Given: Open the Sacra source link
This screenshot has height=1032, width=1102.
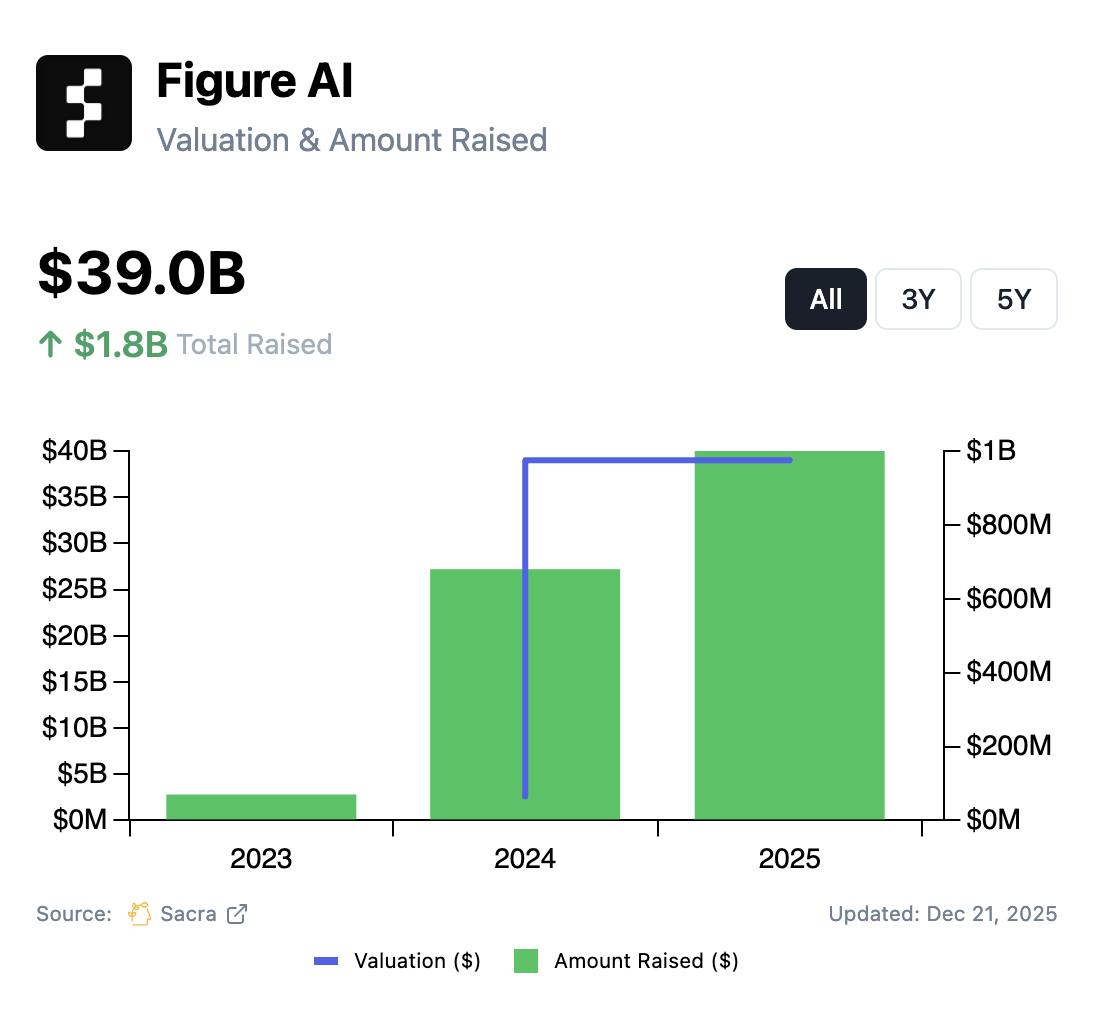Looking at the screenshot, I should (x=188, y=913).
